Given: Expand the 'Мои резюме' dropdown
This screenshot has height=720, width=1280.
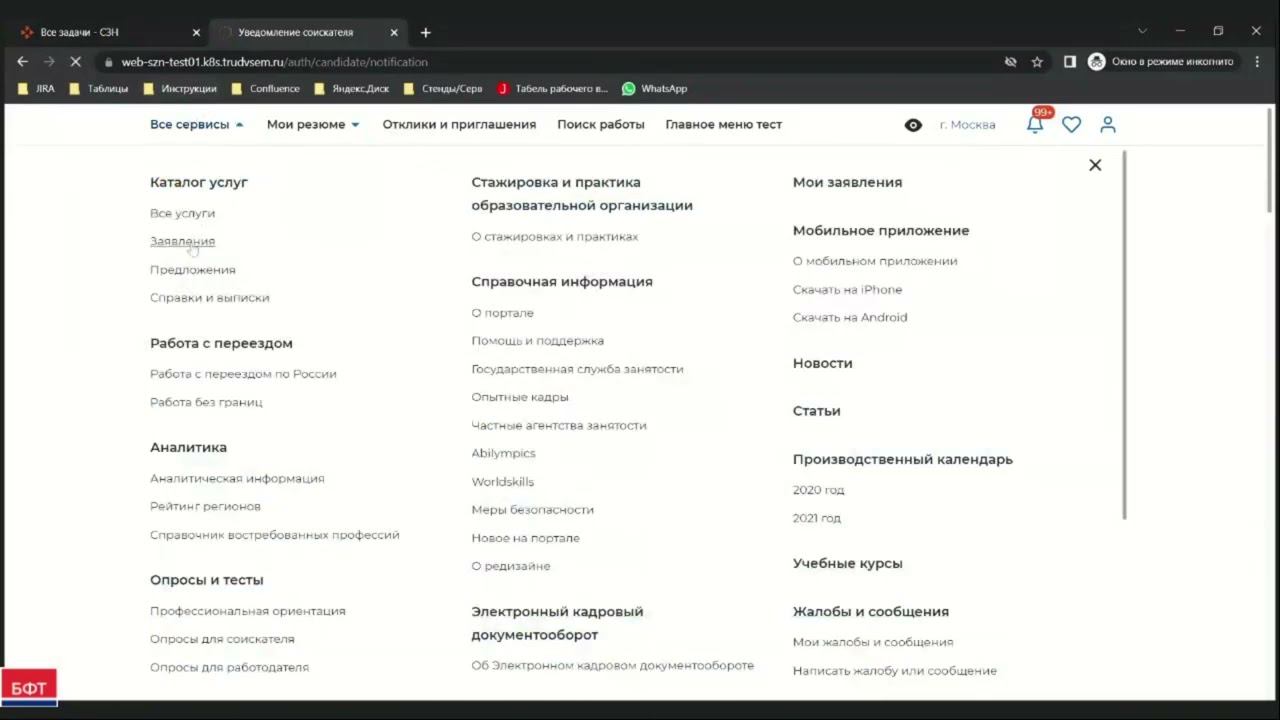Looking at the screenshot, I should (x=313, y=124).
